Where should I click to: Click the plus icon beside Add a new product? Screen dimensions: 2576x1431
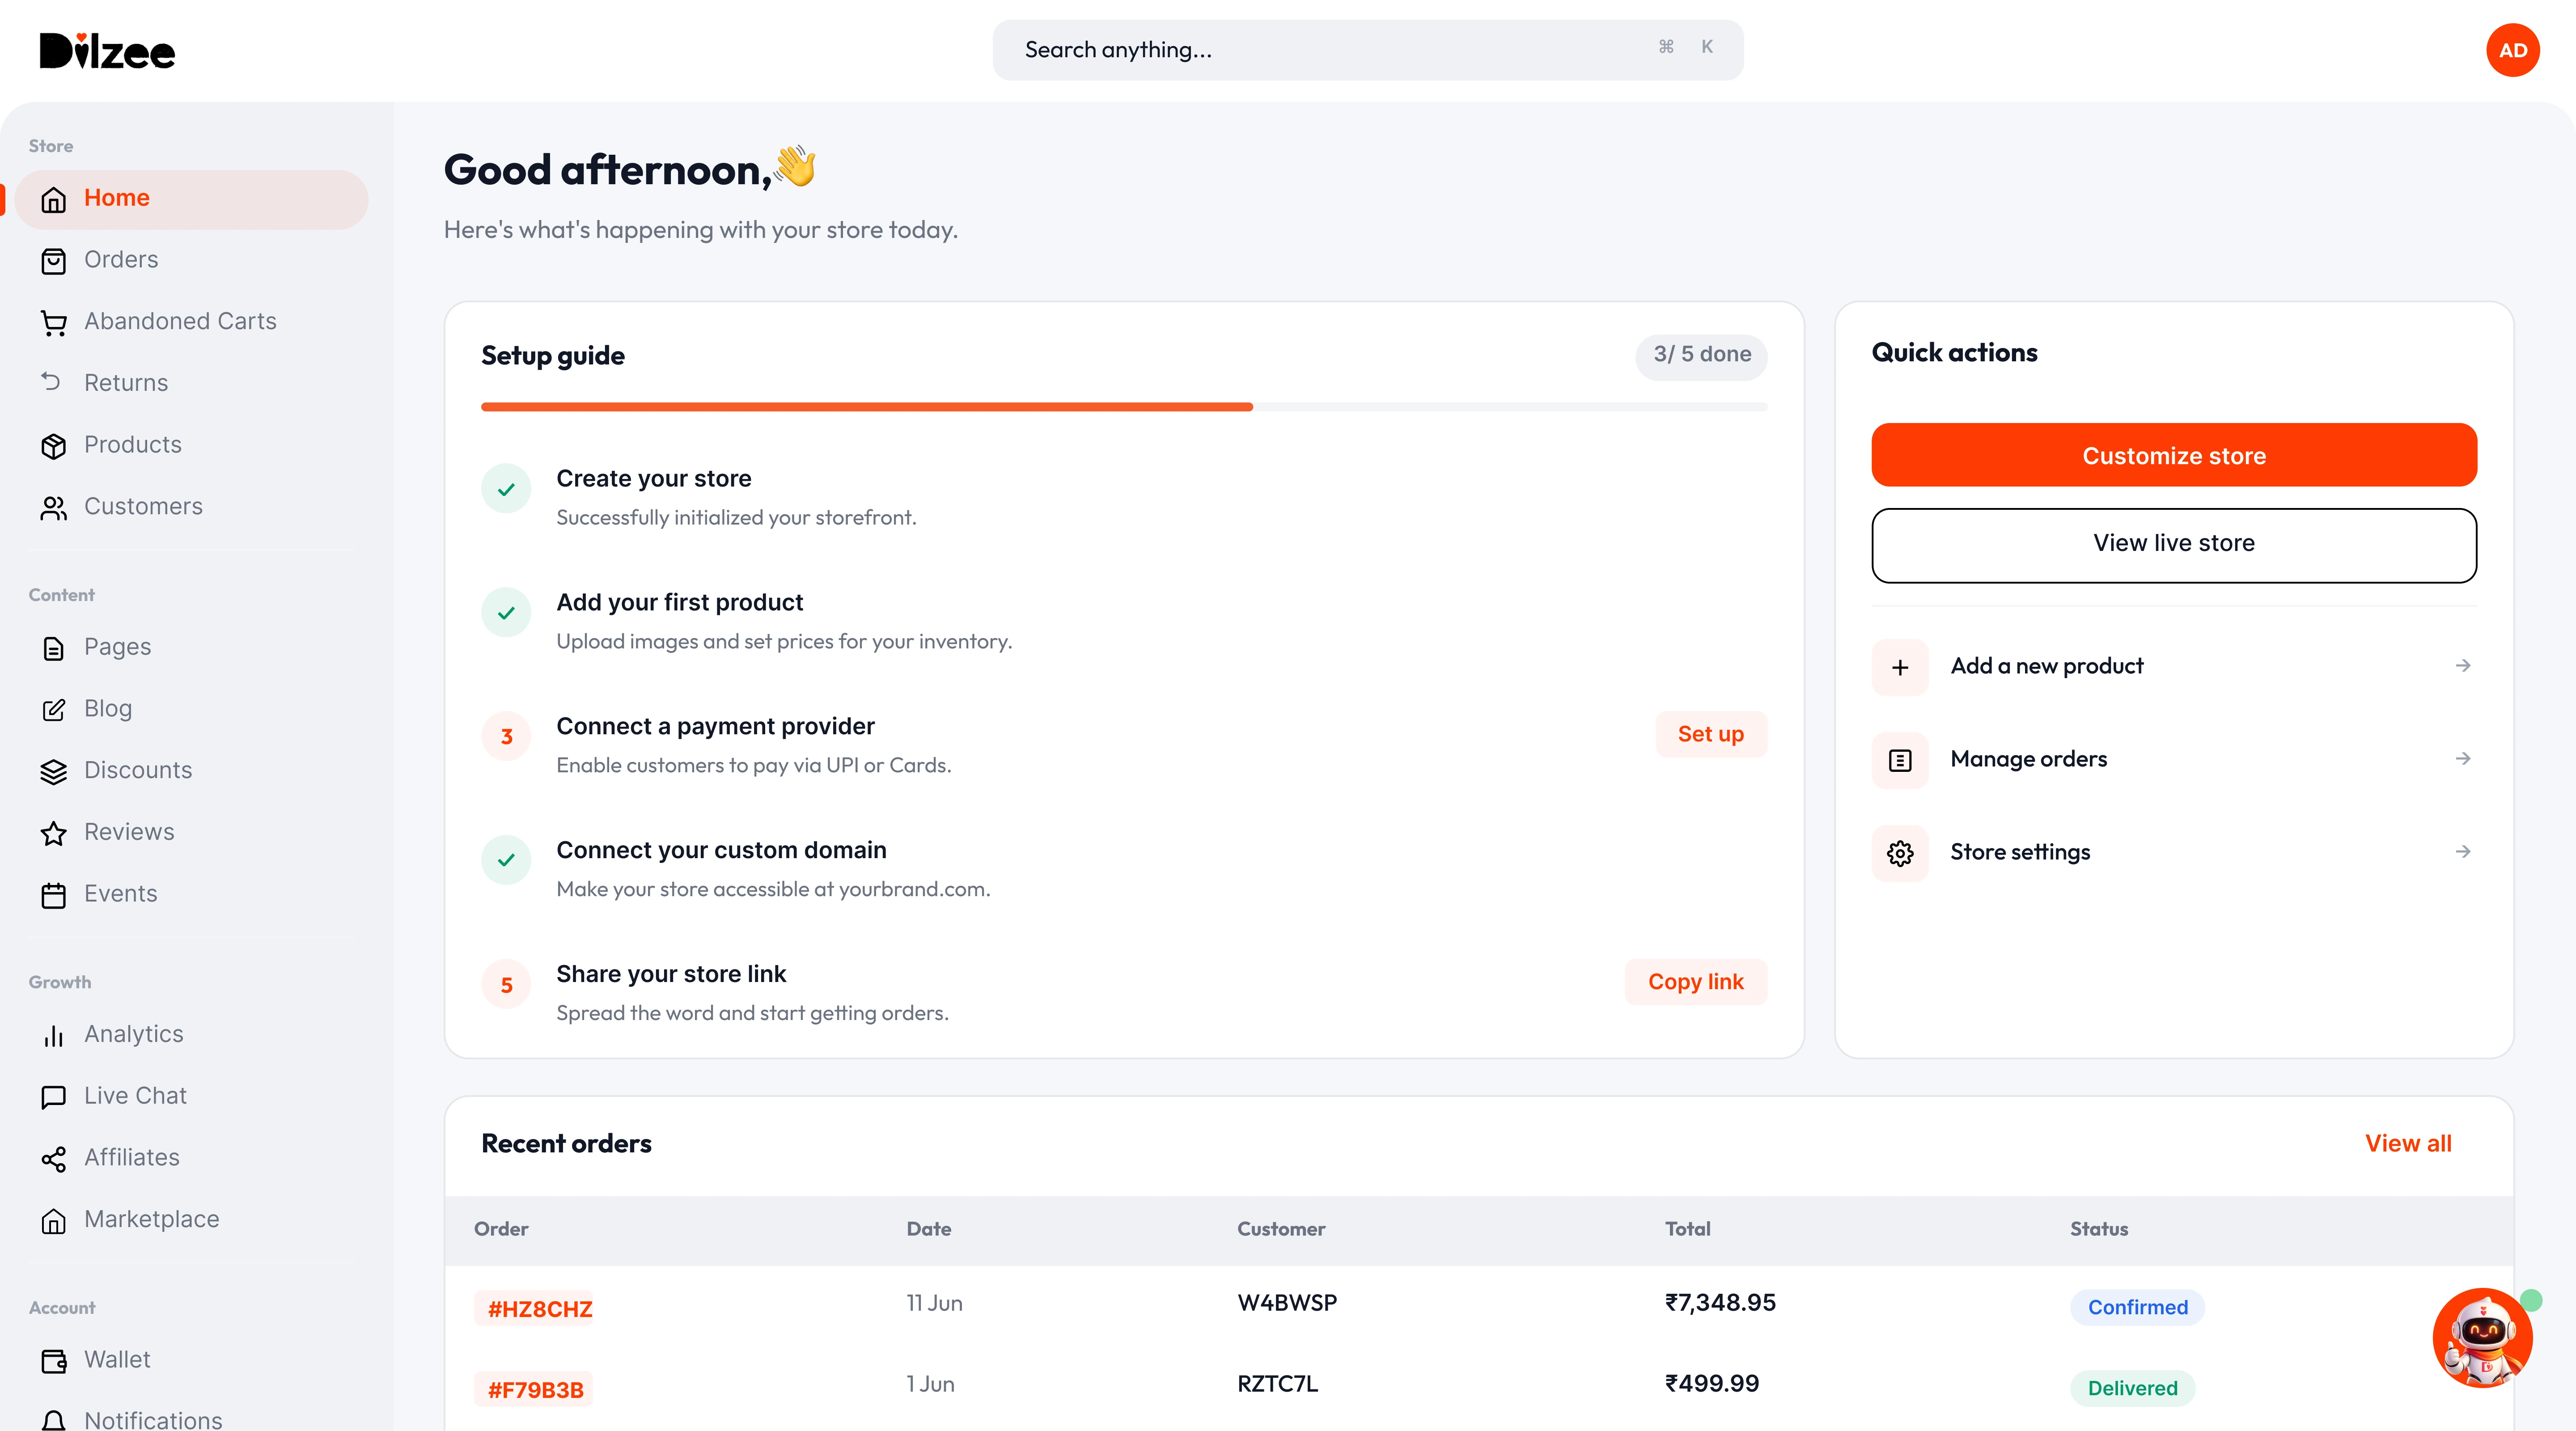(1900, 667)
